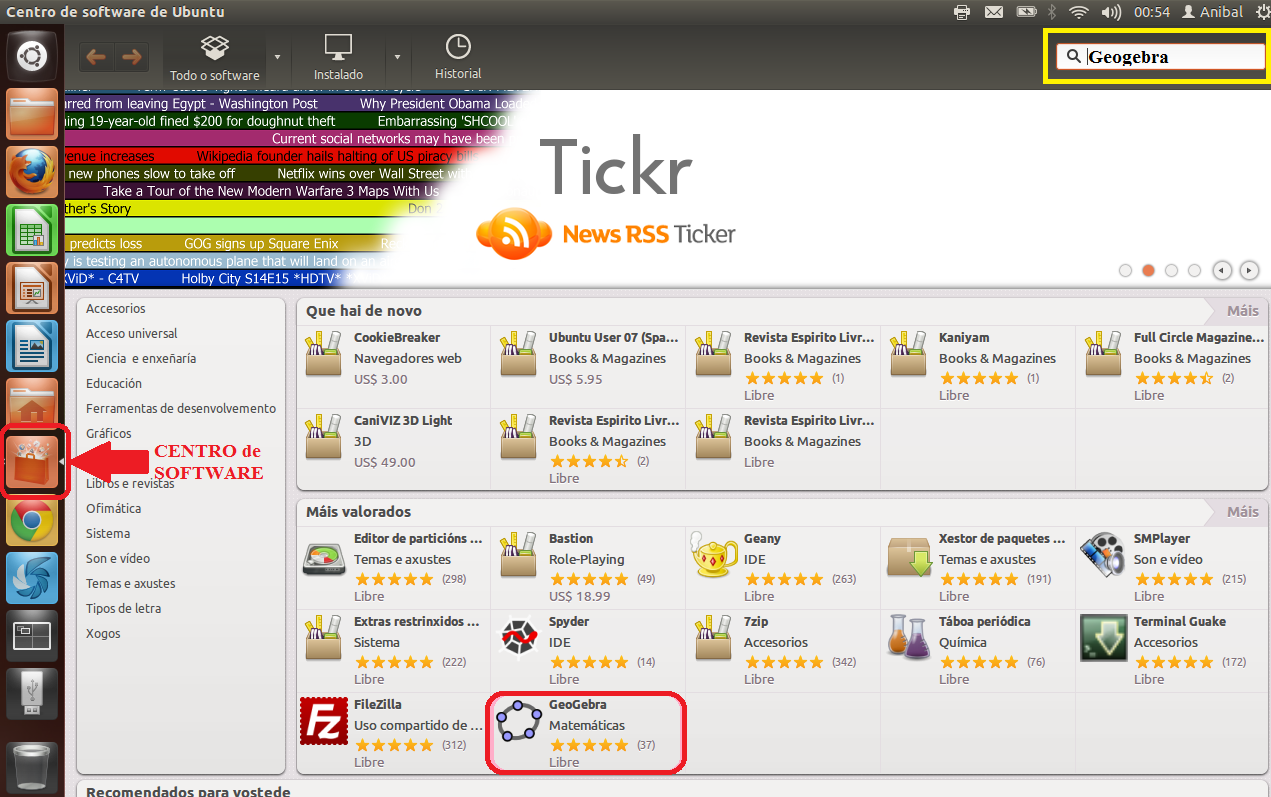
Task: Expand the Todo o software dropdown arrow
Action: pos(277,57)
